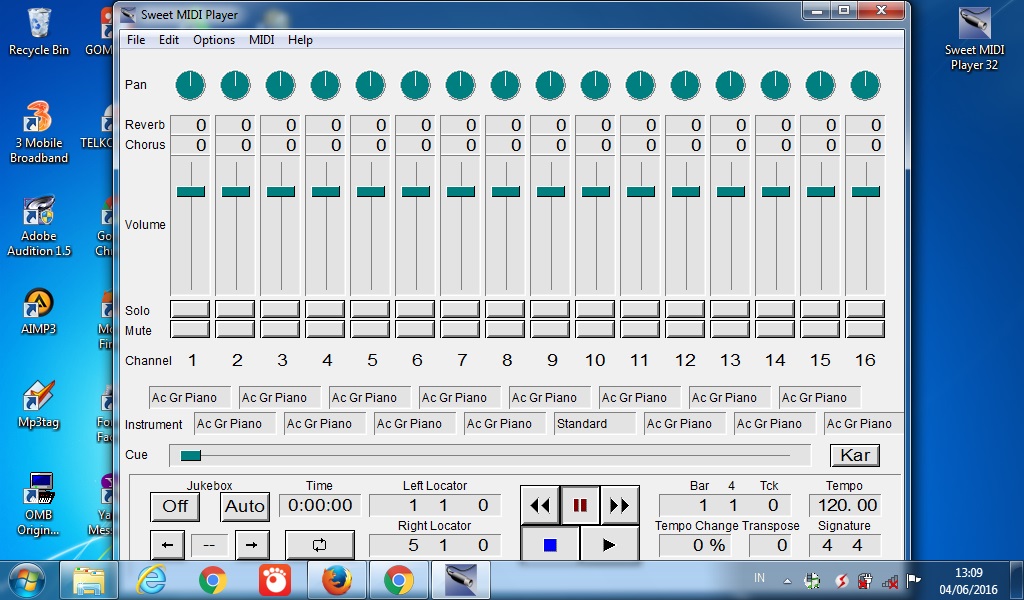The image size is (1024, 600).
Task: Start playback with the black play triangle
Action: click(x=609, y=545)
